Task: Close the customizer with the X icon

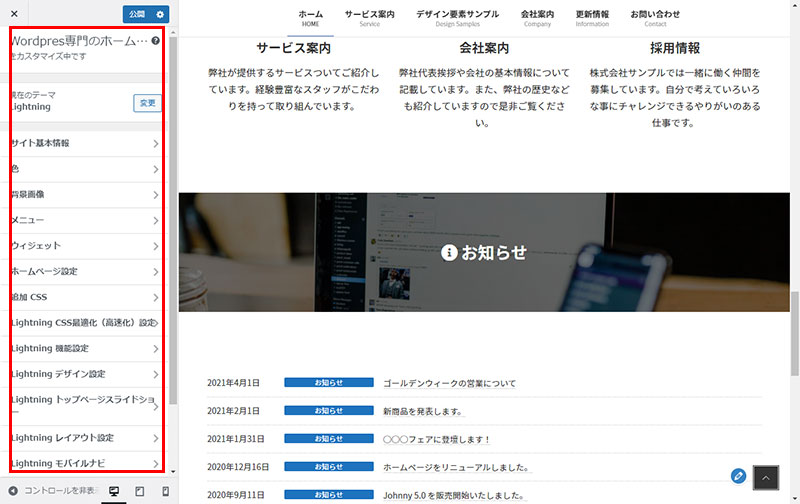Action: tap(13, 14)
